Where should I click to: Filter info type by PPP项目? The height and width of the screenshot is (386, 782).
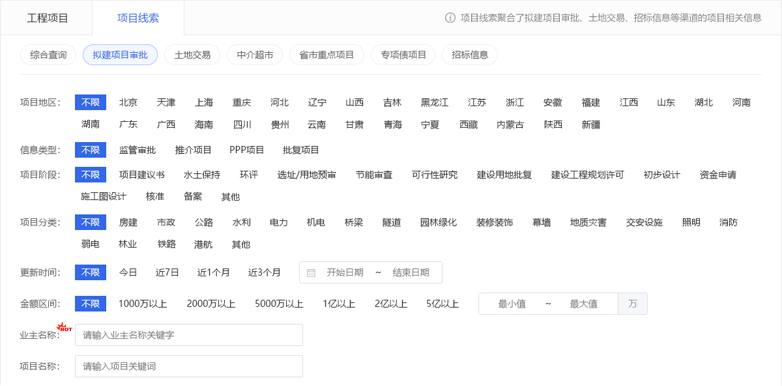(247, 150)
